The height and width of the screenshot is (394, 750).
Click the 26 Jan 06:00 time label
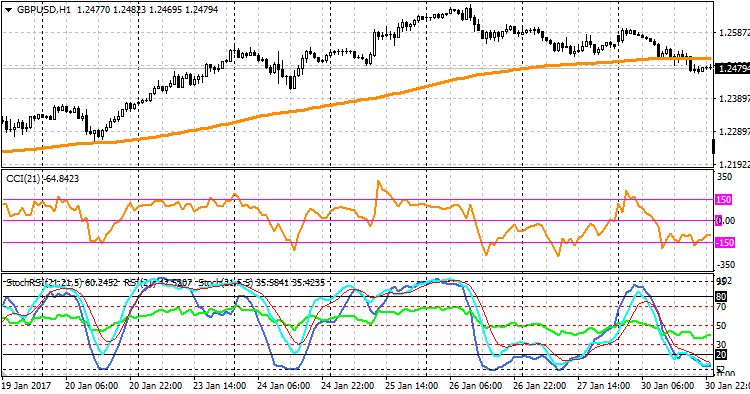[x=475, y=385]
